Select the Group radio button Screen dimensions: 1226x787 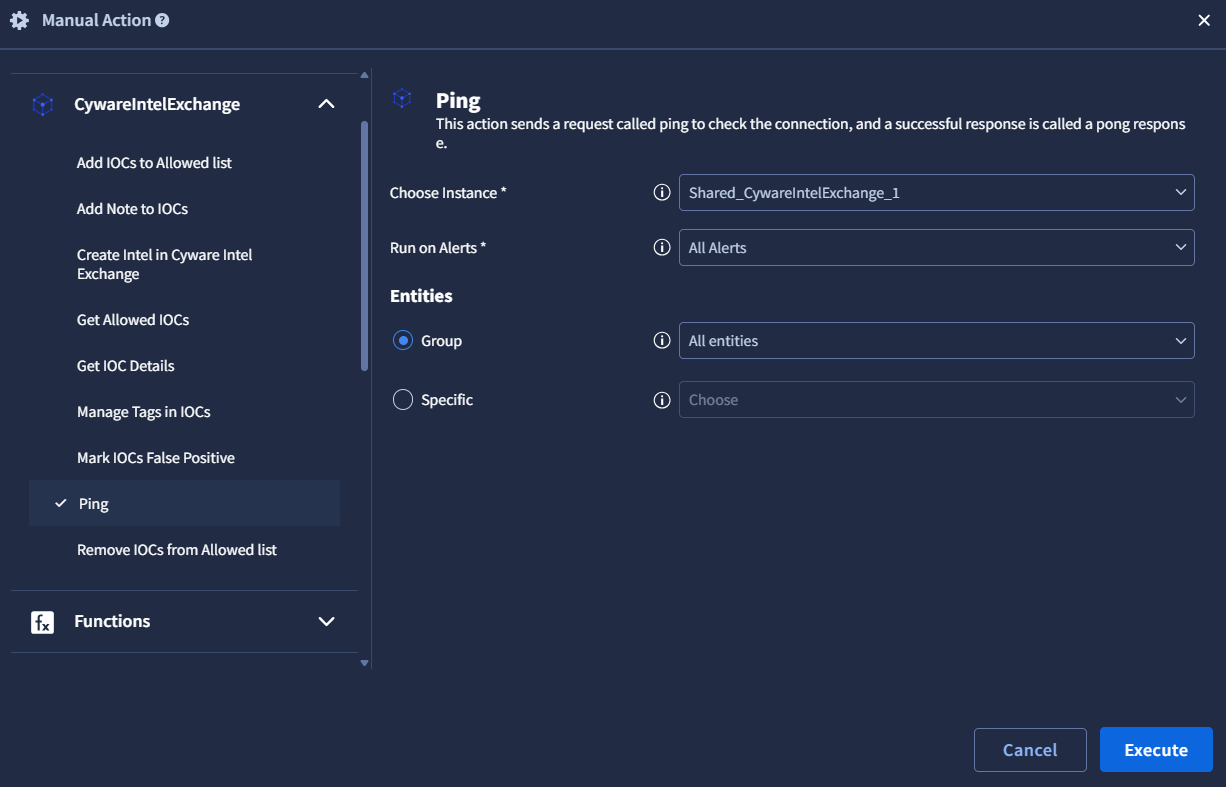click(x=403, y=341)
